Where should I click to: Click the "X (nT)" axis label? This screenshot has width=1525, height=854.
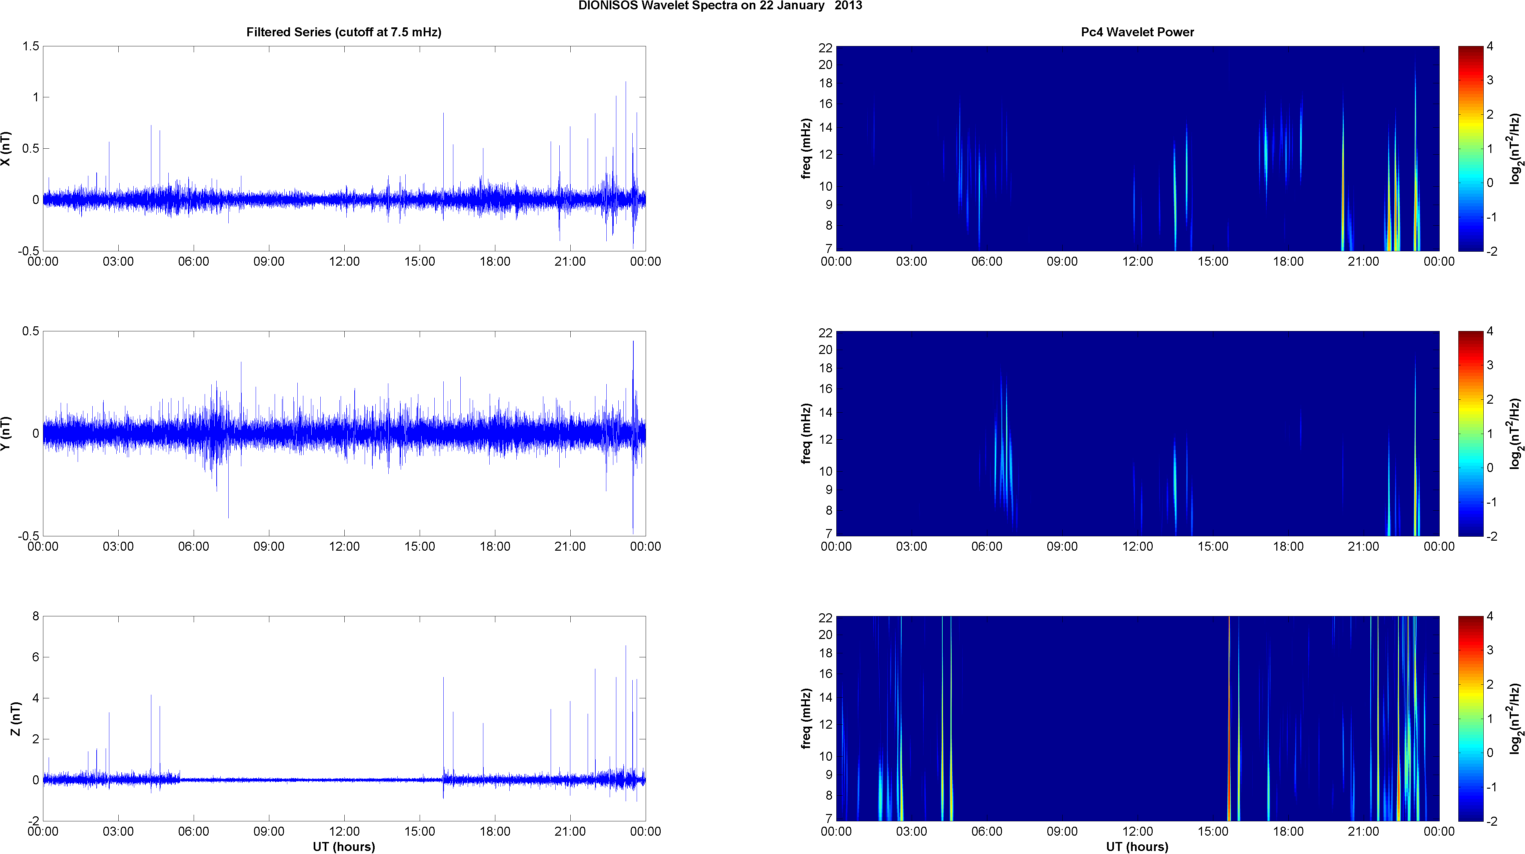6,149
